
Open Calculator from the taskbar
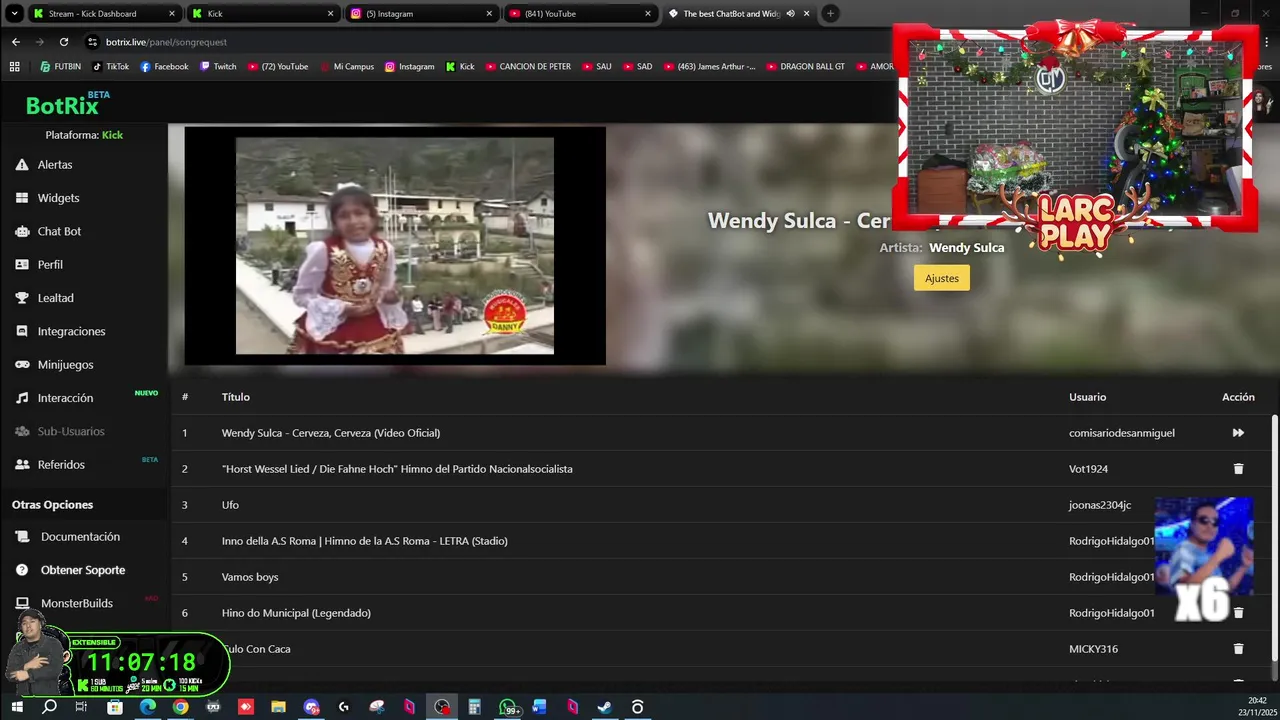(474, 707)
